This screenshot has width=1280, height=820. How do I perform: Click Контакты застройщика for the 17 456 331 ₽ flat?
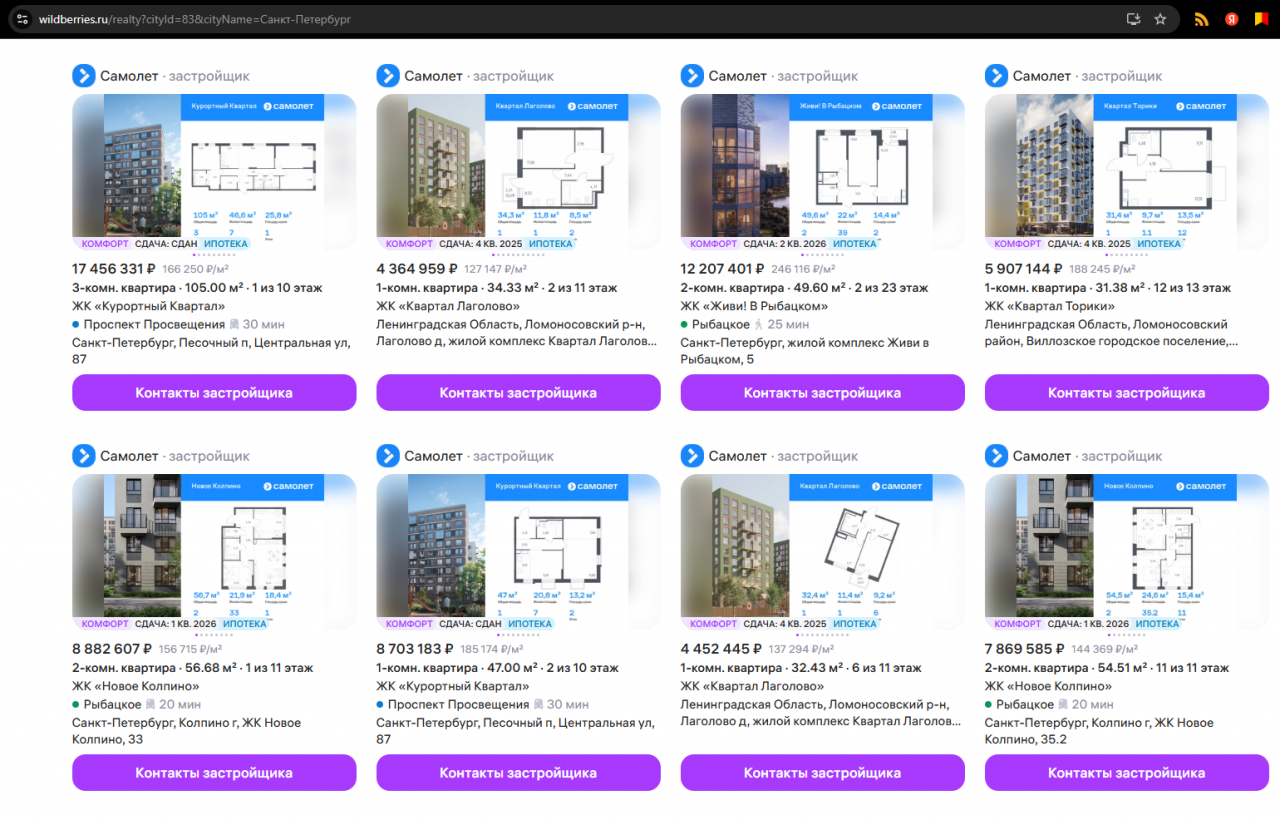coord(214,393)
